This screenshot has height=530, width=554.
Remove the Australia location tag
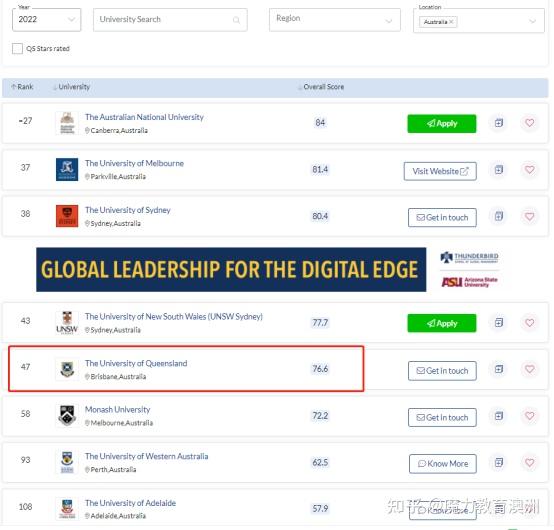click(451, 22)
